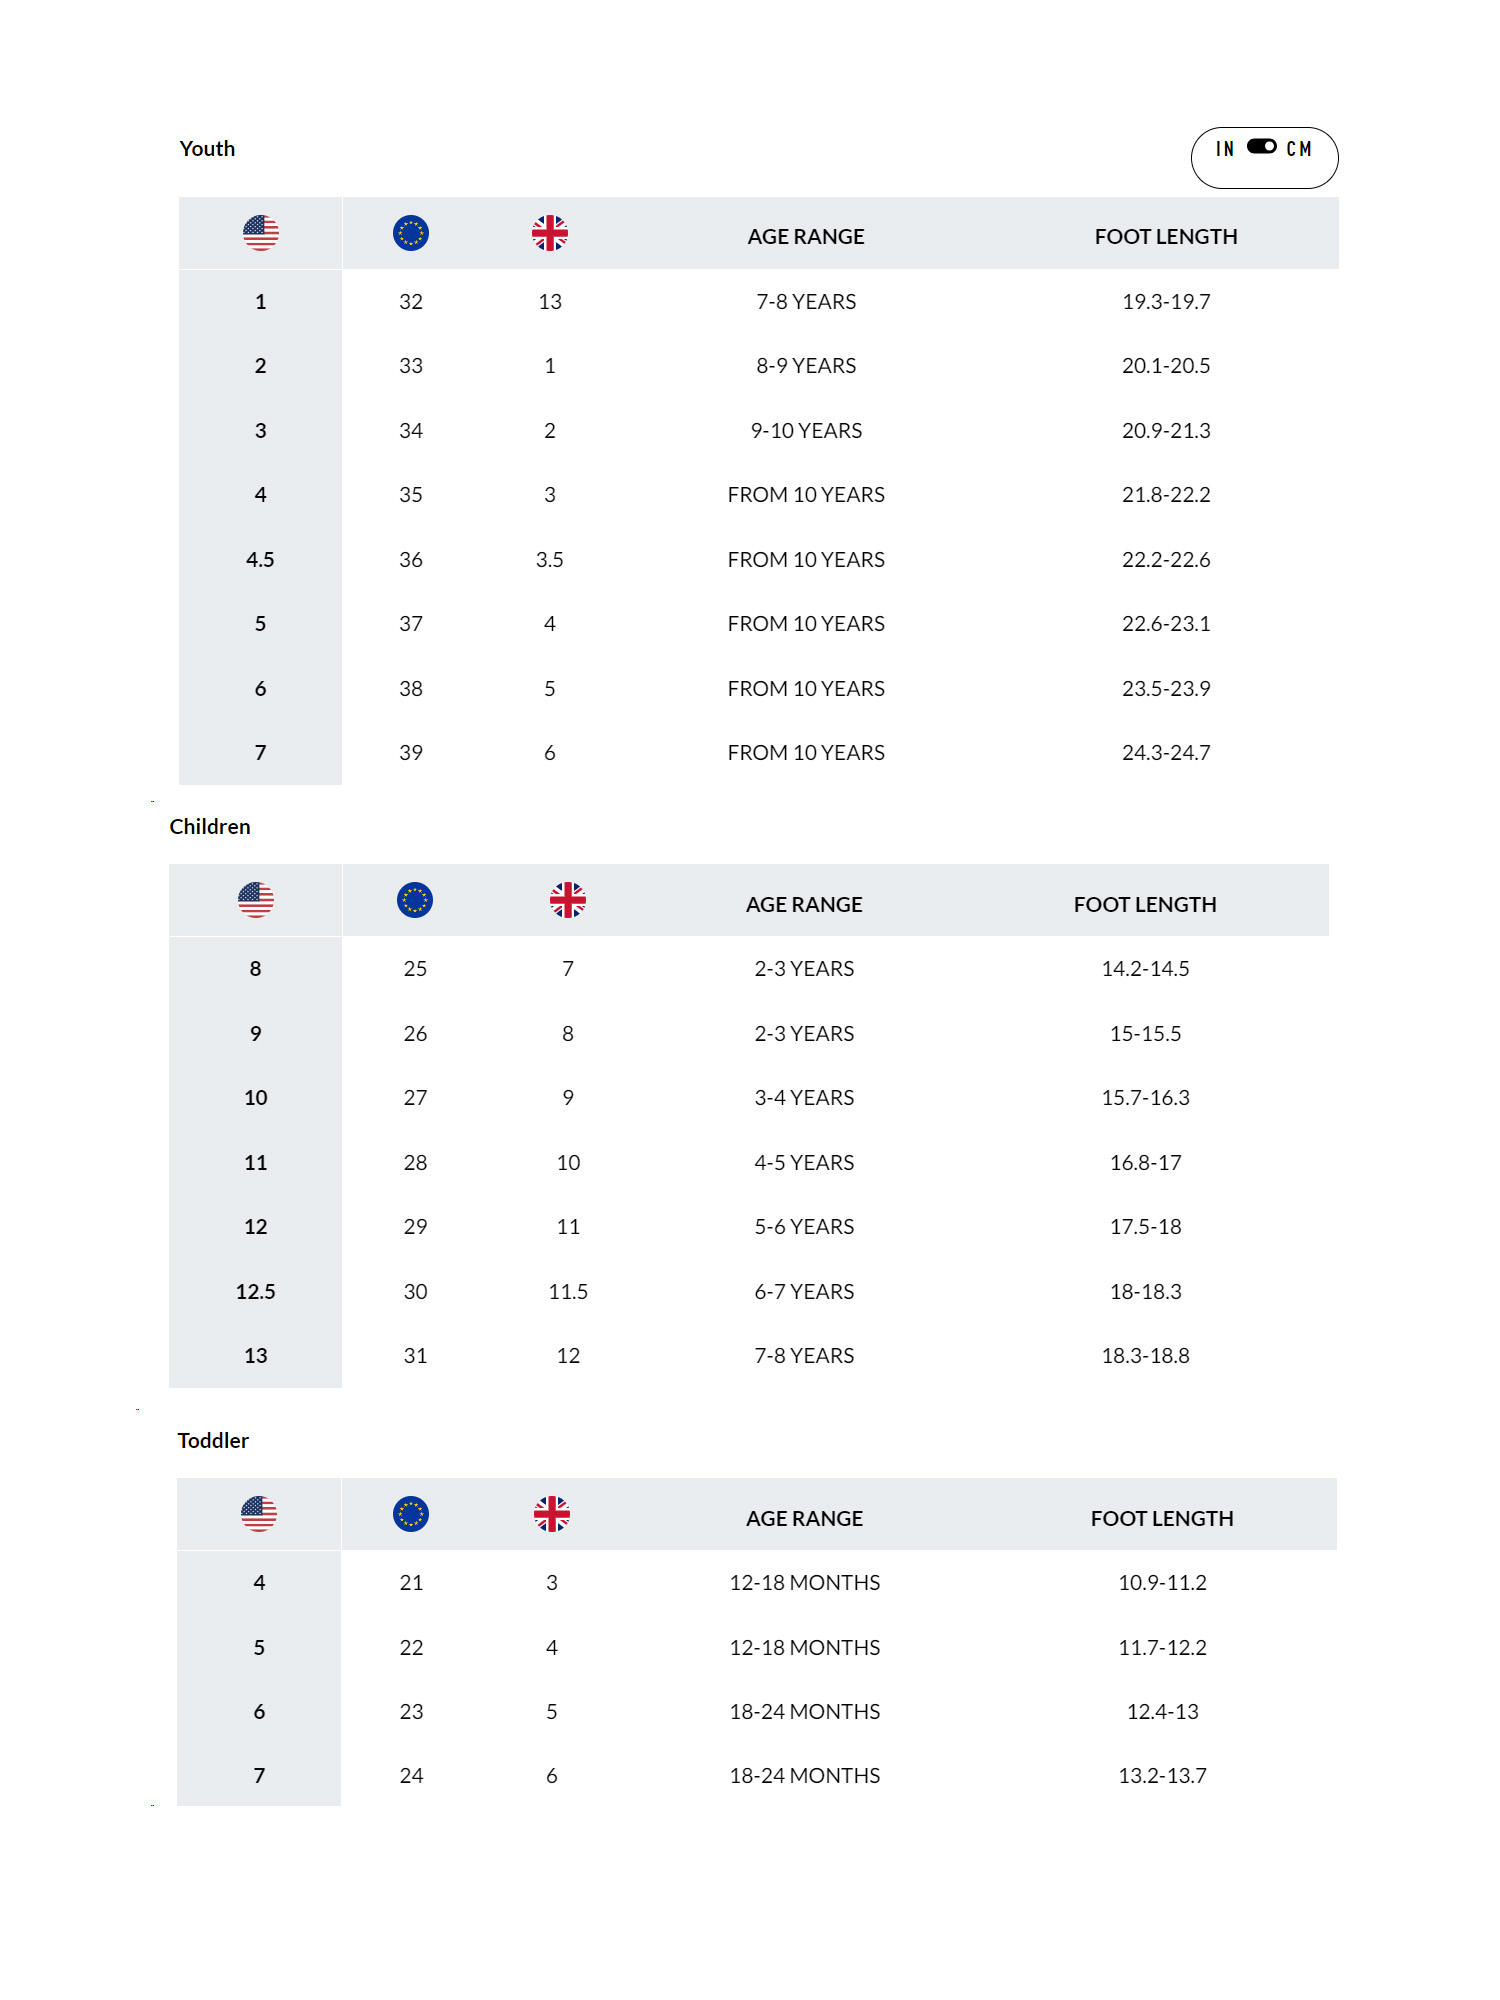Toggle the IN/CM unit switch
The image size is (1500, 2000).
(1261, 147)
